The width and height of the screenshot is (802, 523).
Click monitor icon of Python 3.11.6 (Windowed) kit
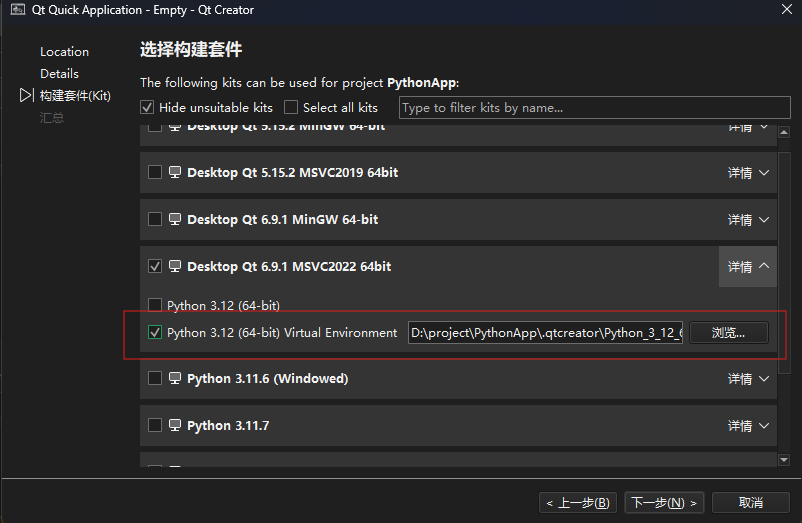175,378
